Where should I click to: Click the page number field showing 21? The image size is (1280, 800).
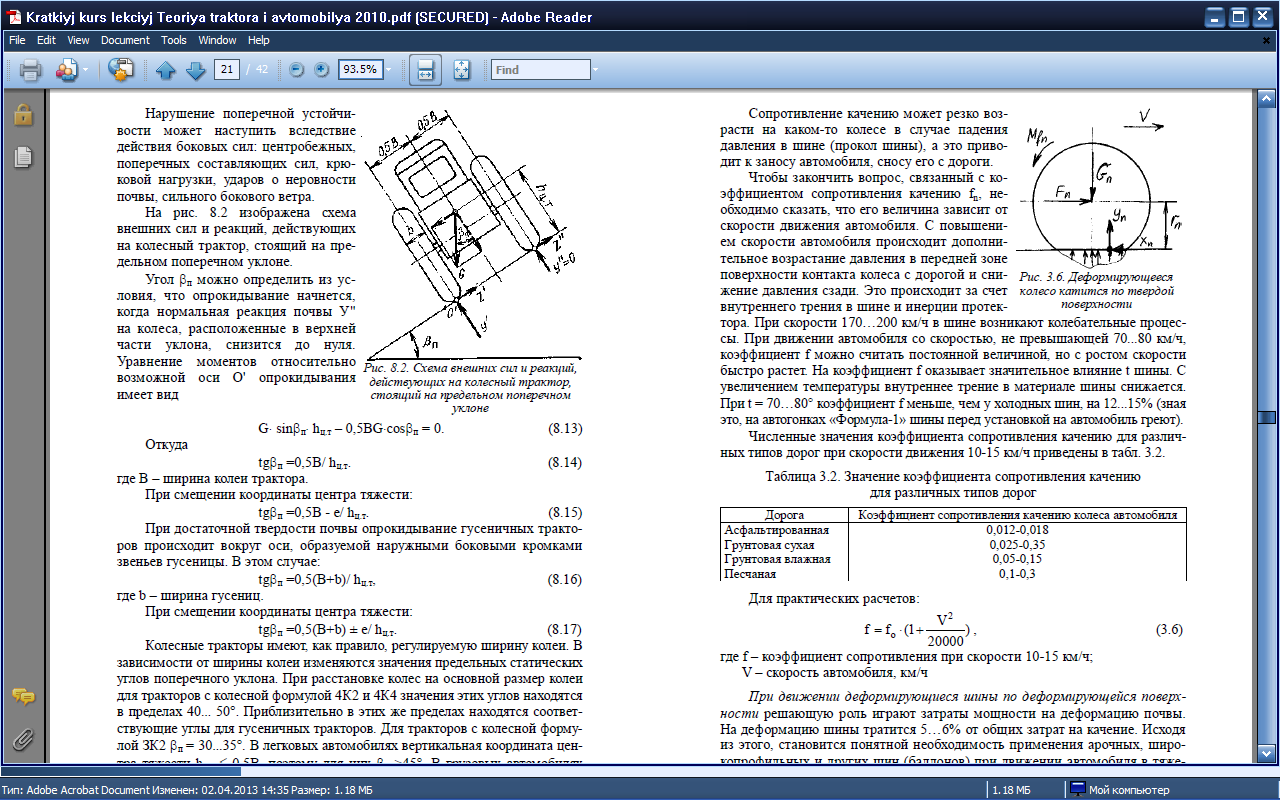229,70
